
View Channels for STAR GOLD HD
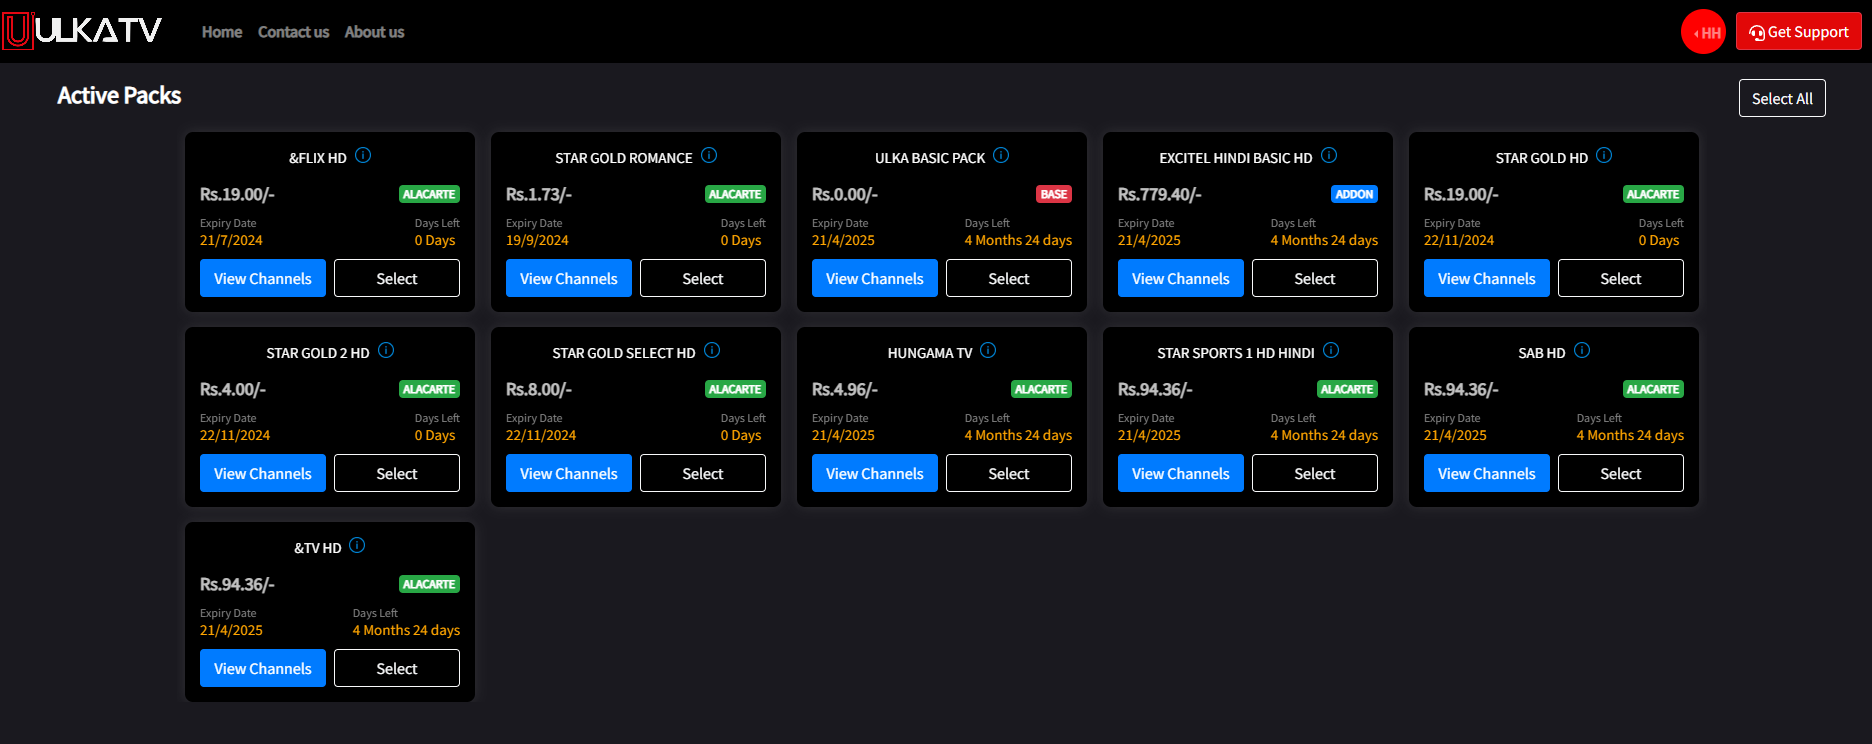pos(1487,278)
